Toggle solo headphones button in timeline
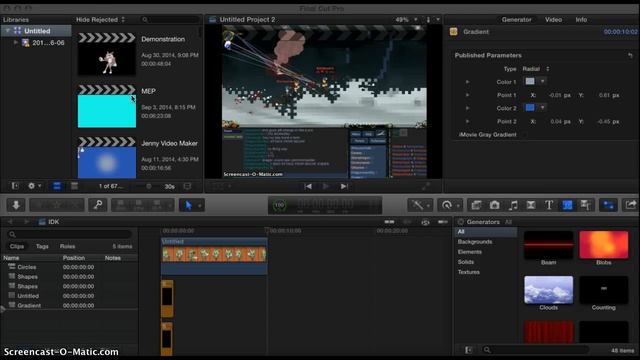The image size is (640, 360). click(425, 222)
